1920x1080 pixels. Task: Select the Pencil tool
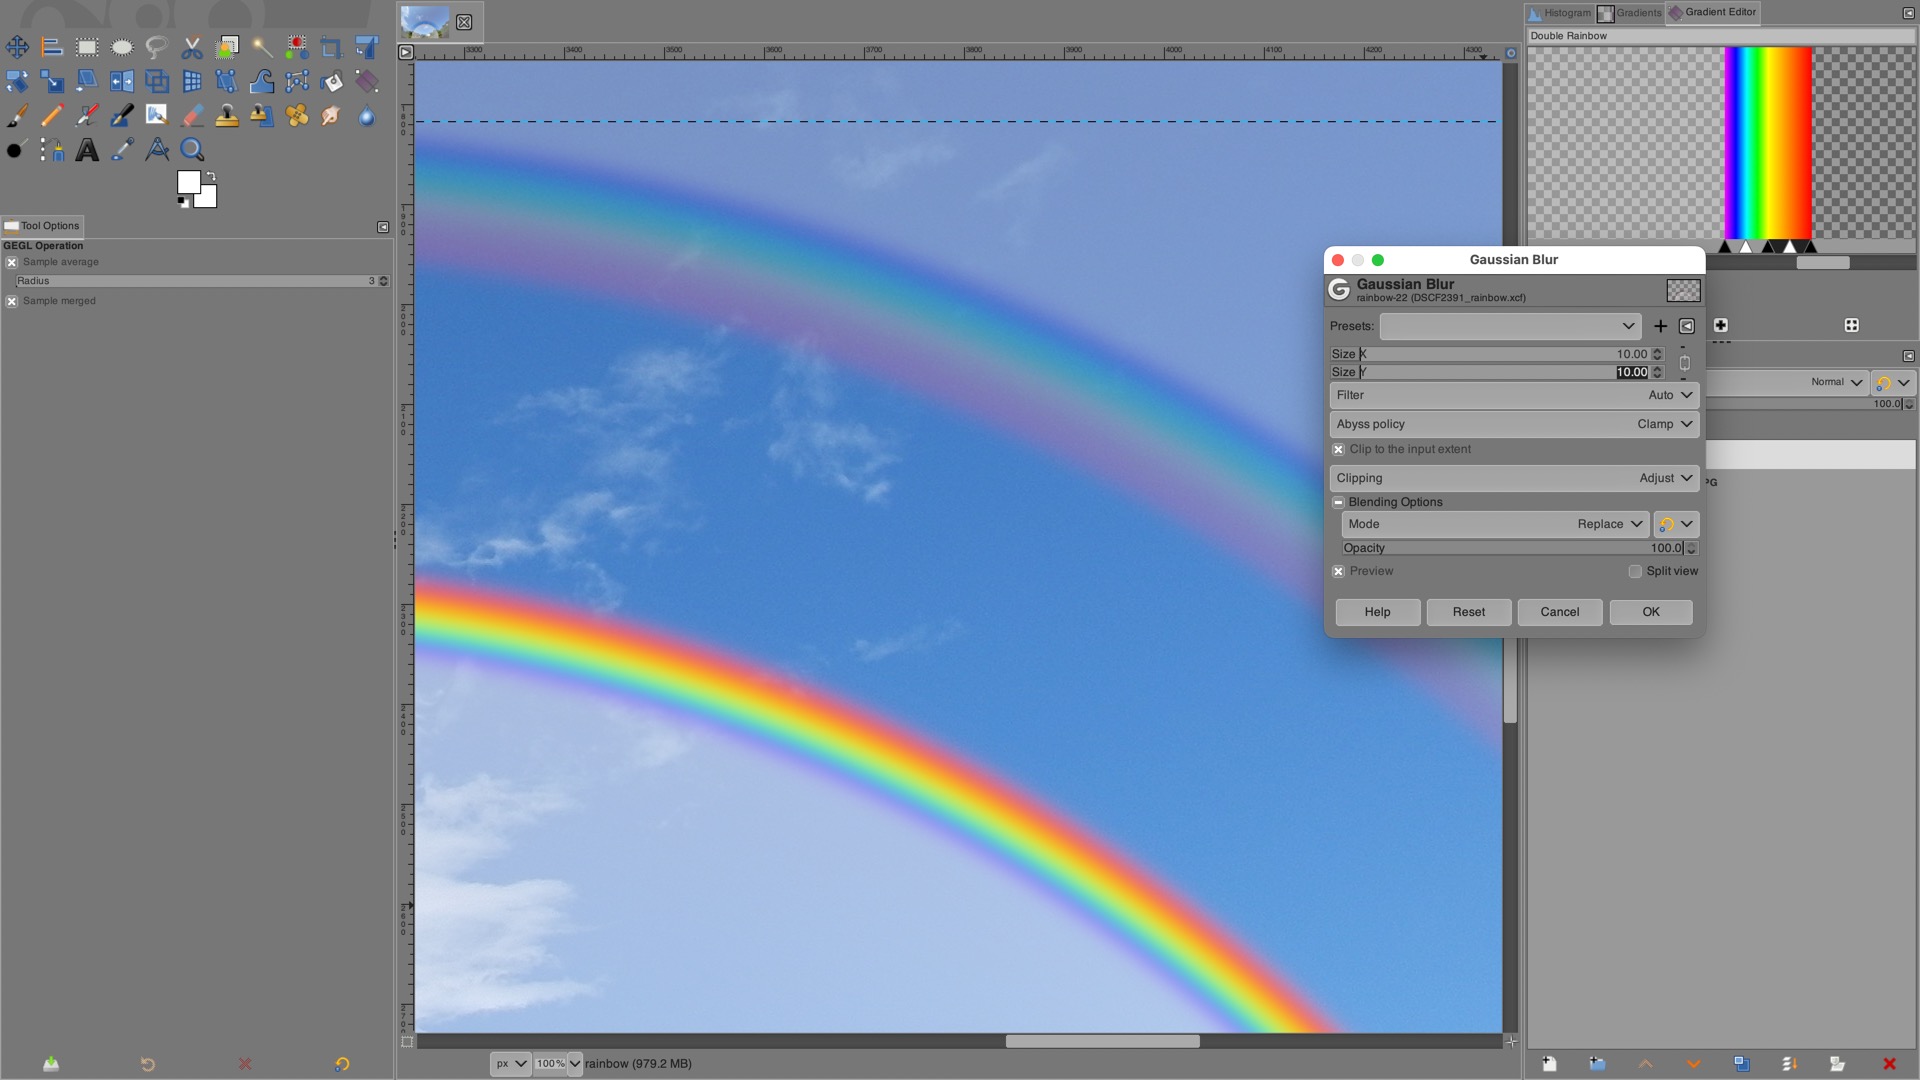pyautogui.click(x=52, y=116)
